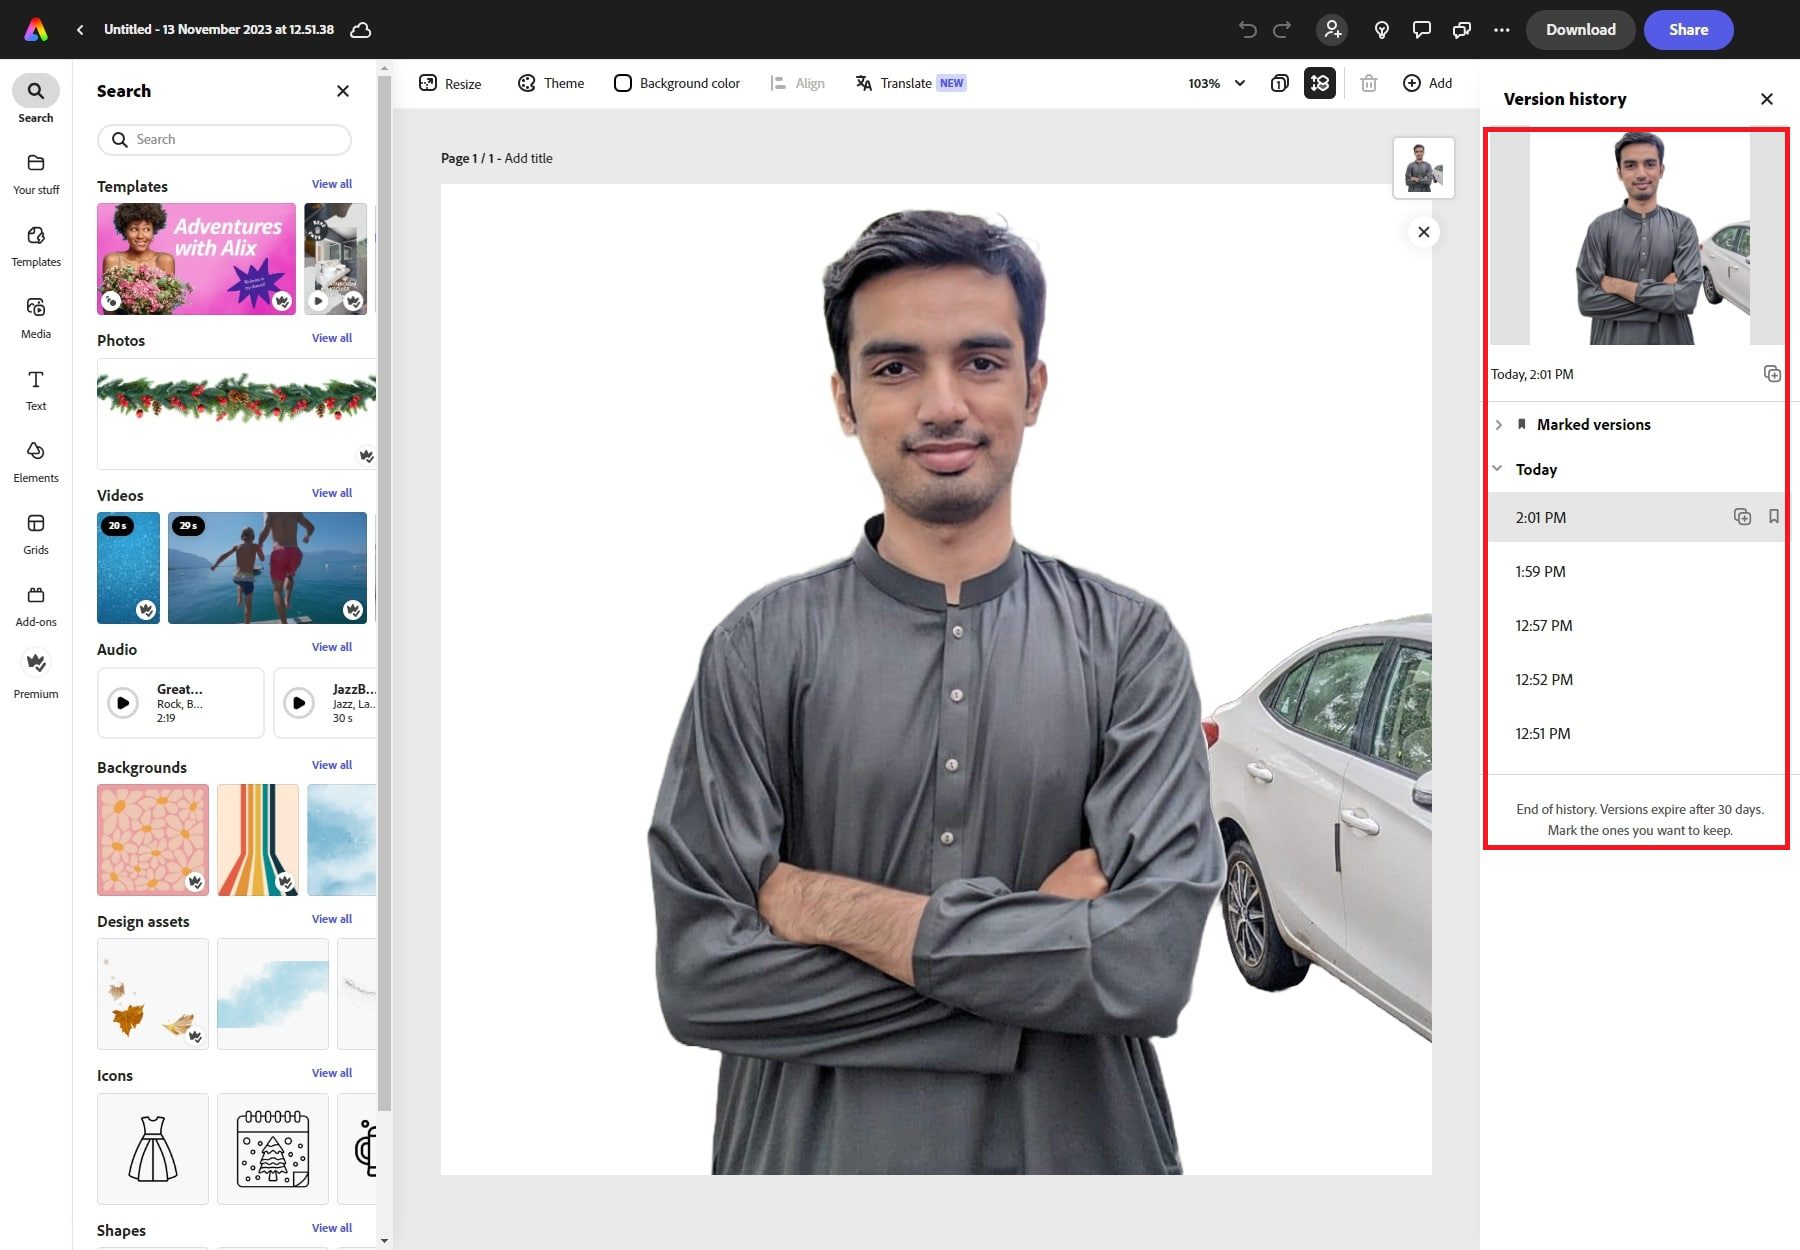Select the Add-ons sidebar icon
Viewport: 1800px width, 1250px height.
click(x=36, y=600)
